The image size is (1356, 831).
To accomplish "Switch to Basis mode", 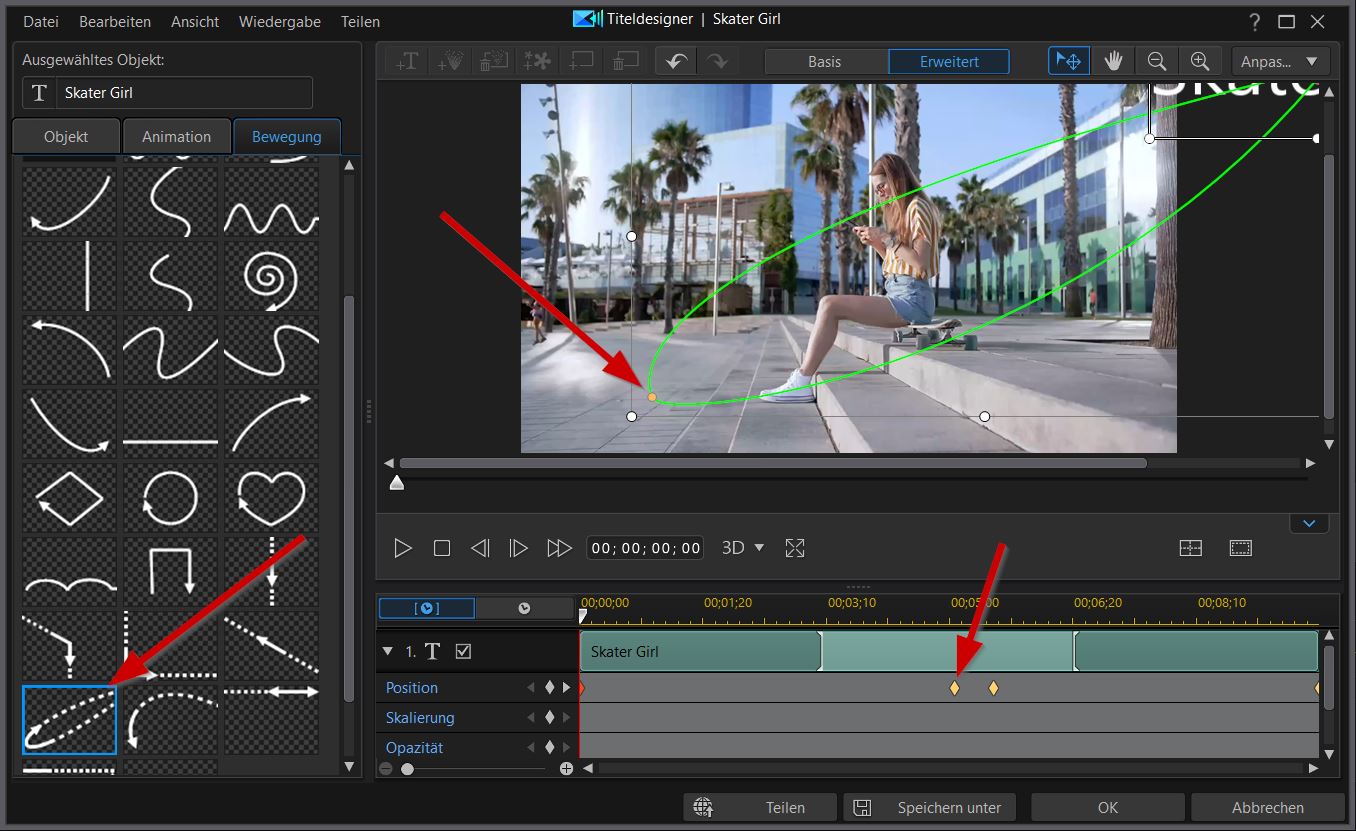I will [x=825, y=61].
